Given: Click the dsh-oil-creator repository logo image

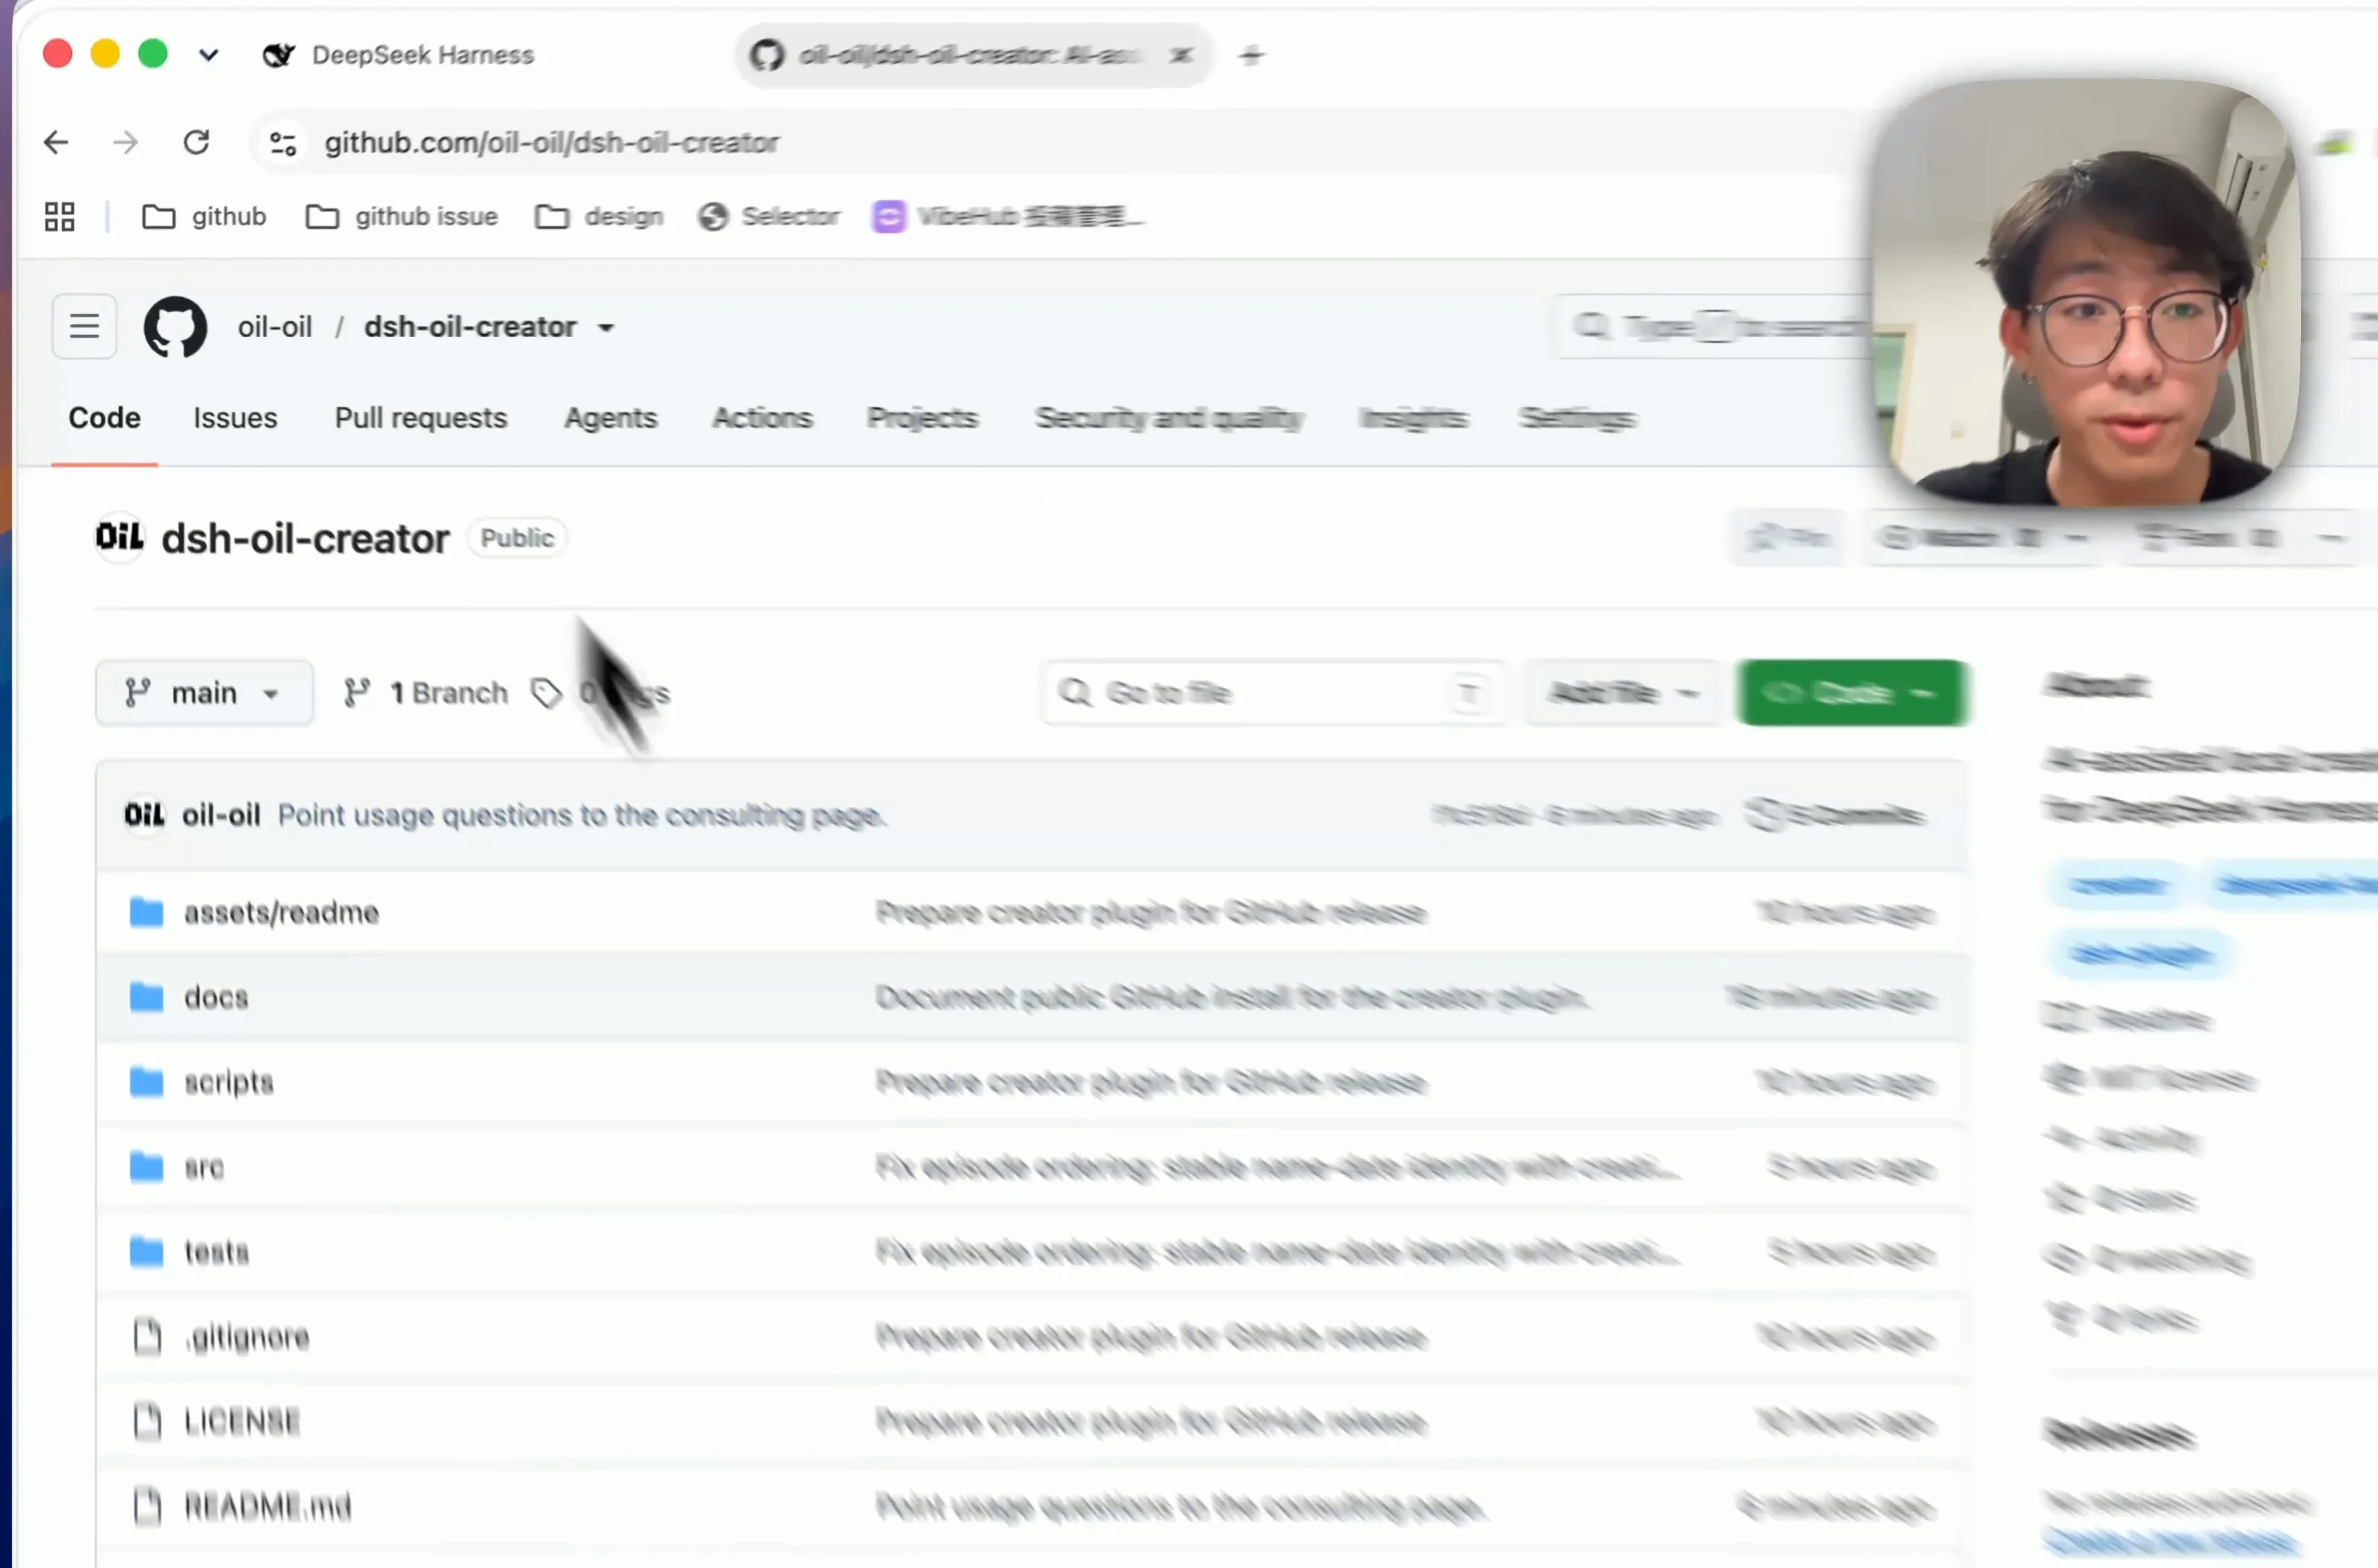Looking at the screenshot, I should click(120, 537).
